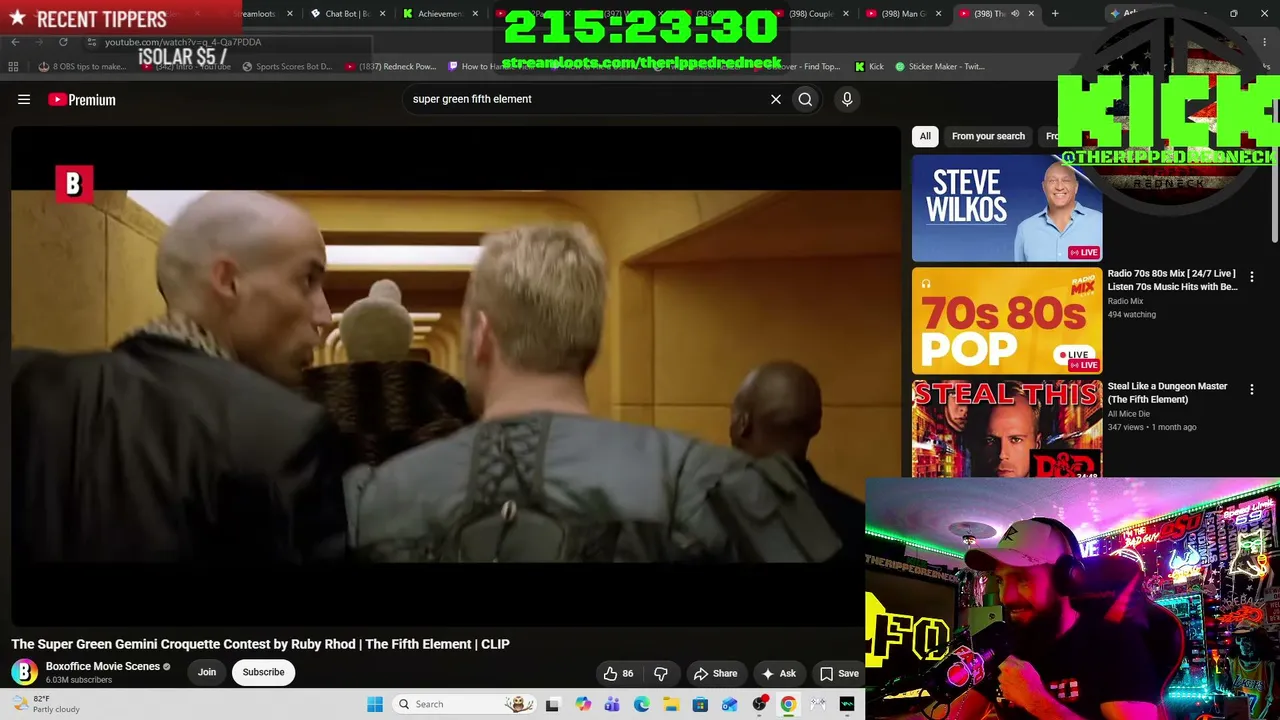Open the Sports Scores Bot bookmark
This screenshot has height=720, width=1280.
click(286, 67)
